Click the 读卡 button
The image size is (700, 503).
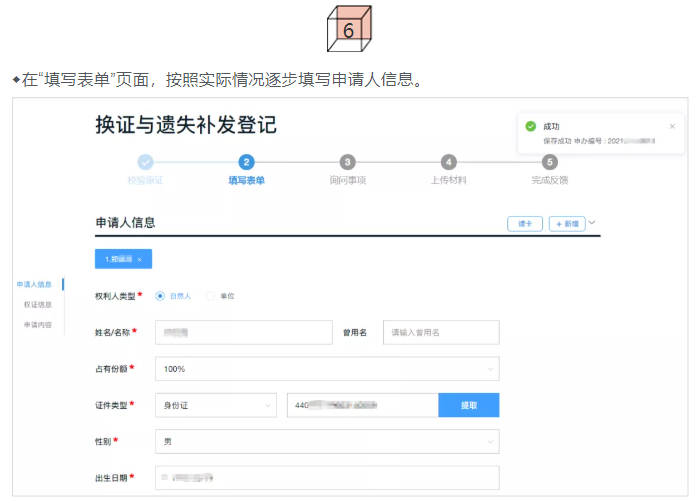coord(525,224)
